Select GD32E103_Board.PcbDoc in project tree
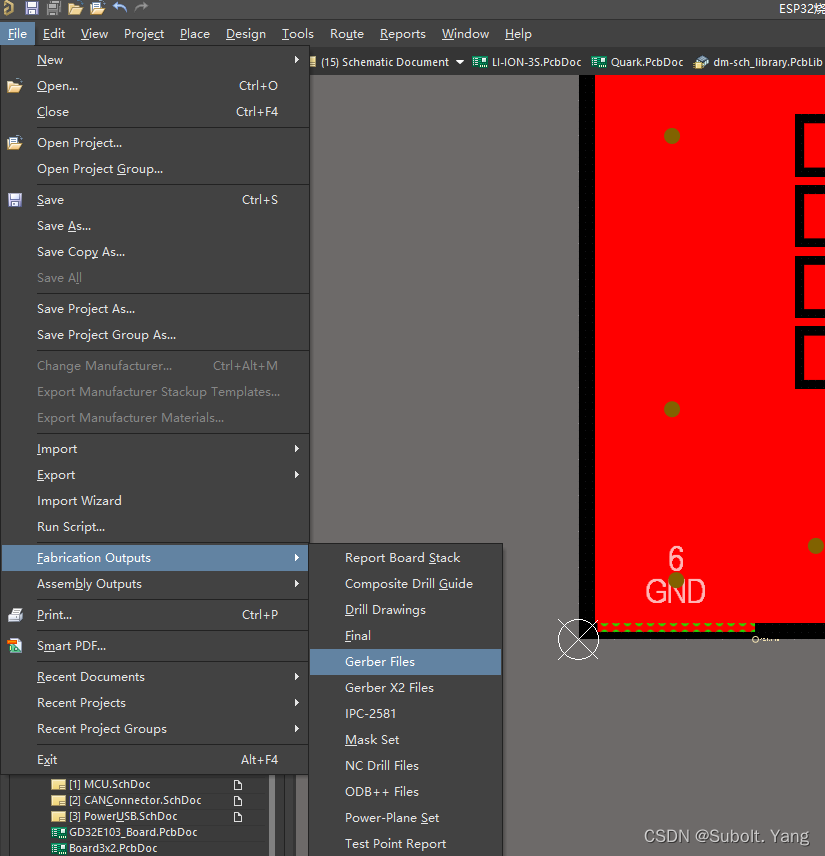This screenshot has height=856, width=825. tap(132, 832)
